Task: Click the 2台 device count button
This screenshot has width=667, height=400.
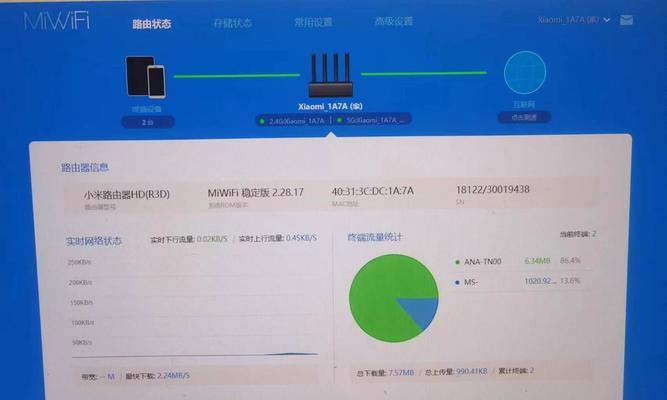Action: [x=148, y=122]
